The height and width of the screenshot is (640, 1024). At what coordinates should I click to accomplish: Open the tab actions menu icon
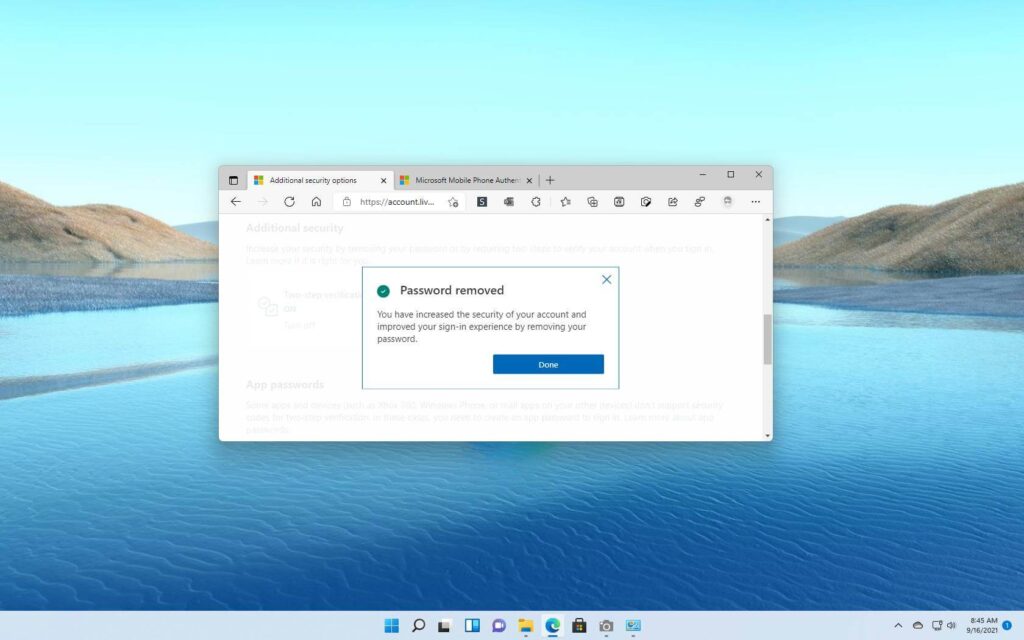(233, 180)
